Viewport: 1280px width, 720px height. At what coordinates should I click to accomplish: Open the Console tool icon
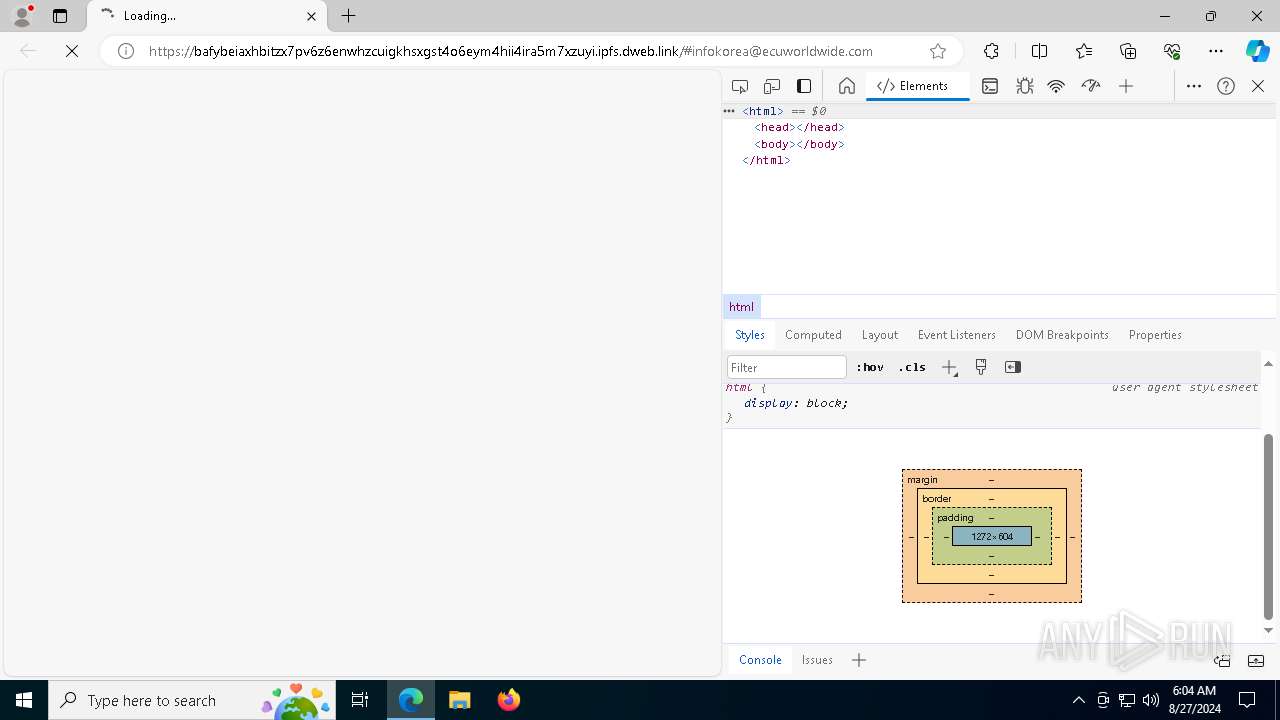point(990,86)
